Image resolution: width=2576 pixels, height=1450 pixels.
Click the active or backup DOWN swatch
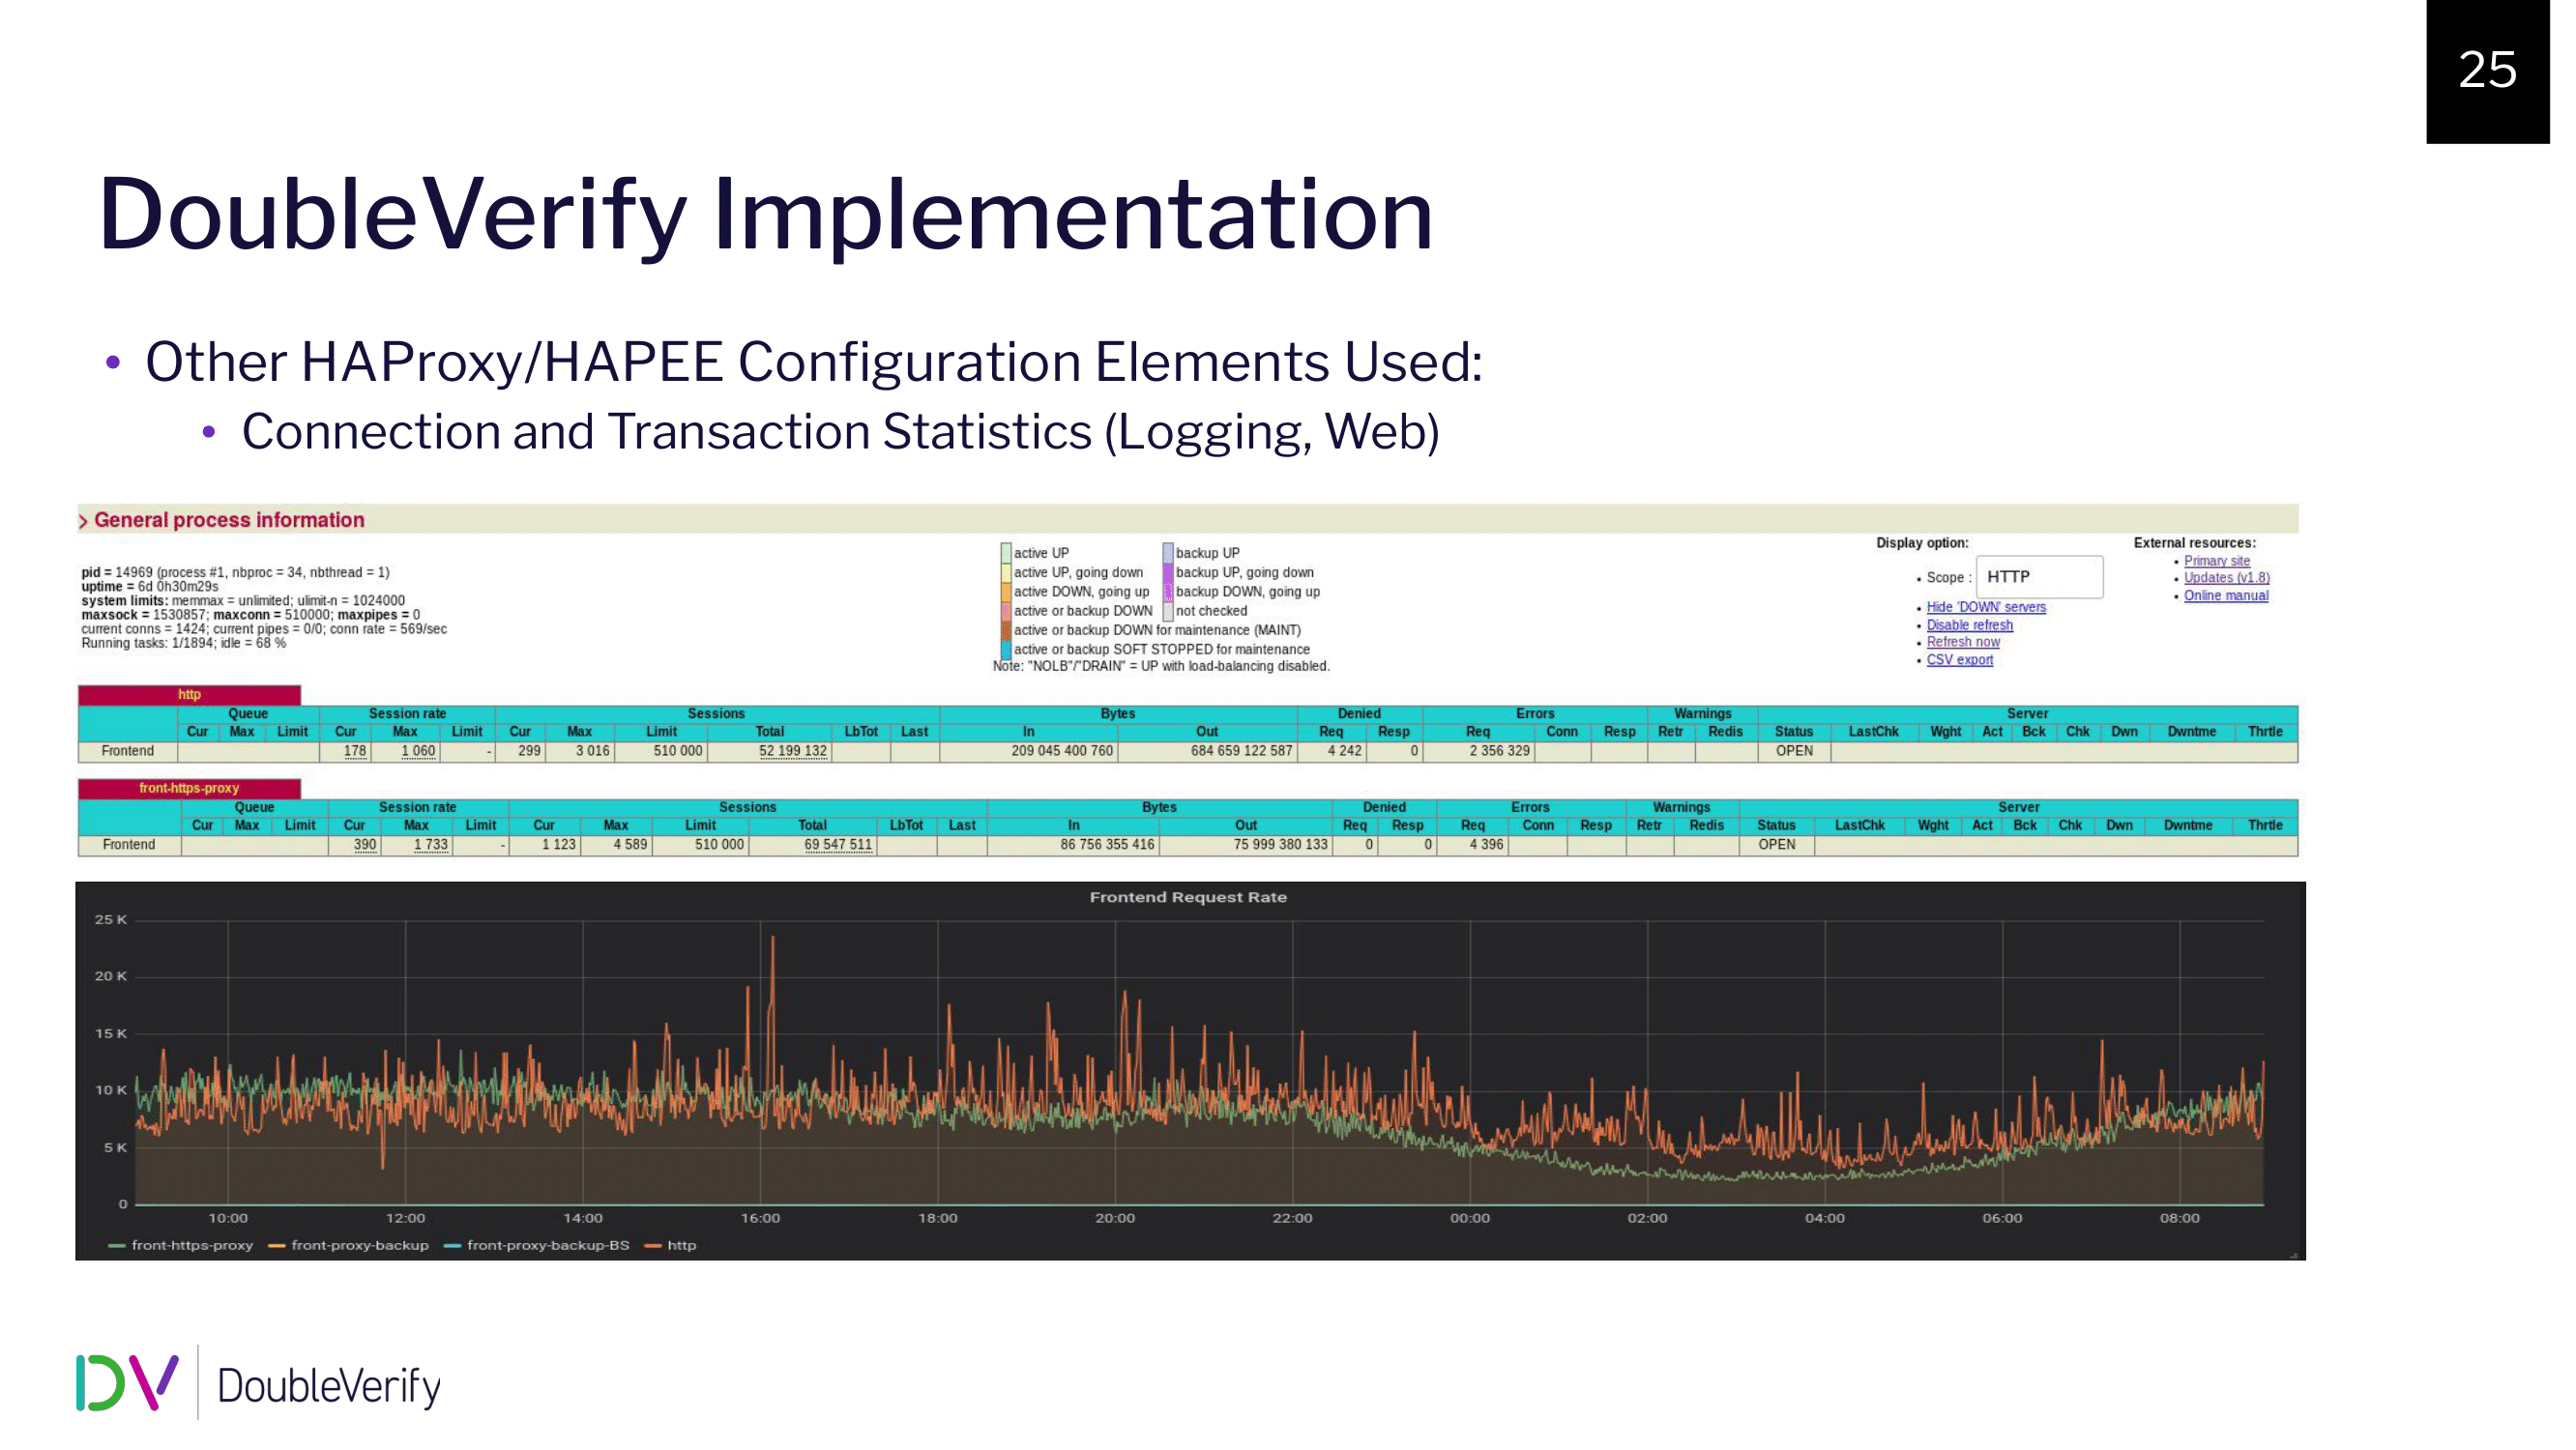1006,611
